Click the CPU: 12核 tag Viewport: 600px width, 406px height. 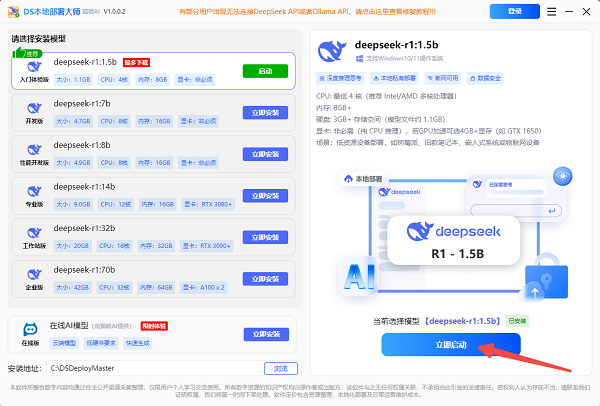click(116, 204)
